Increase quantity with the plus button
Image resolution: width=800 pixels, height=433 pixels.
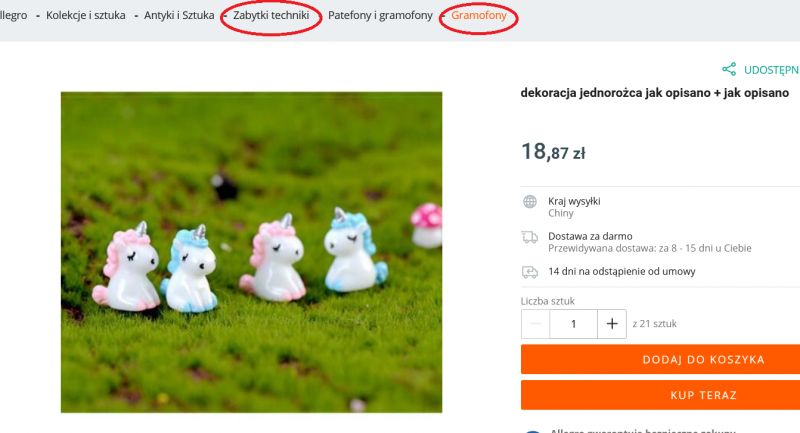click(x=612, y=323)
